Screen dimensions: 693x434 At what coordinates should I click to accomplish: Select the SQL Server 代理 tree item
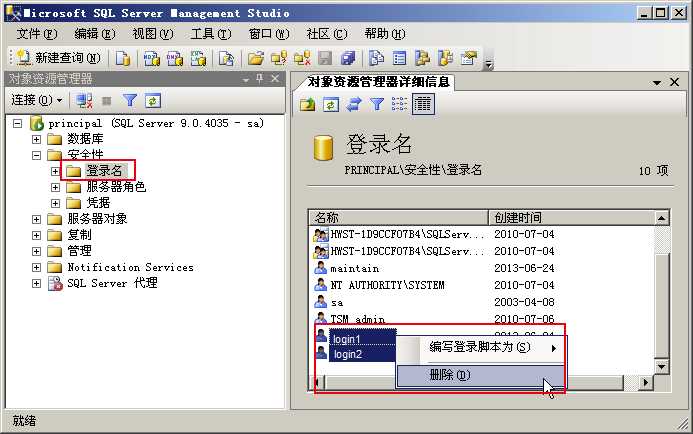112,283
